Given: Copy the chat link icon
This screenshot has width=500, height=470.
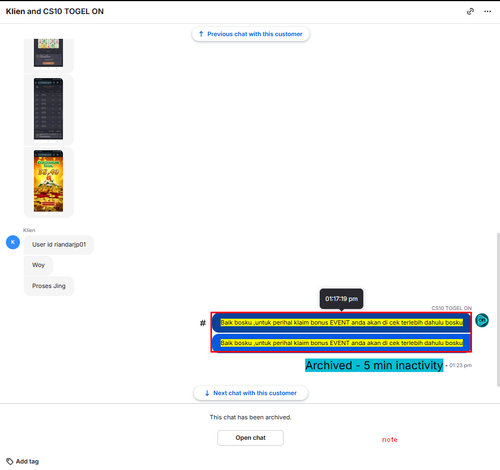Looking at the screenshot, I should coord(470,11).
